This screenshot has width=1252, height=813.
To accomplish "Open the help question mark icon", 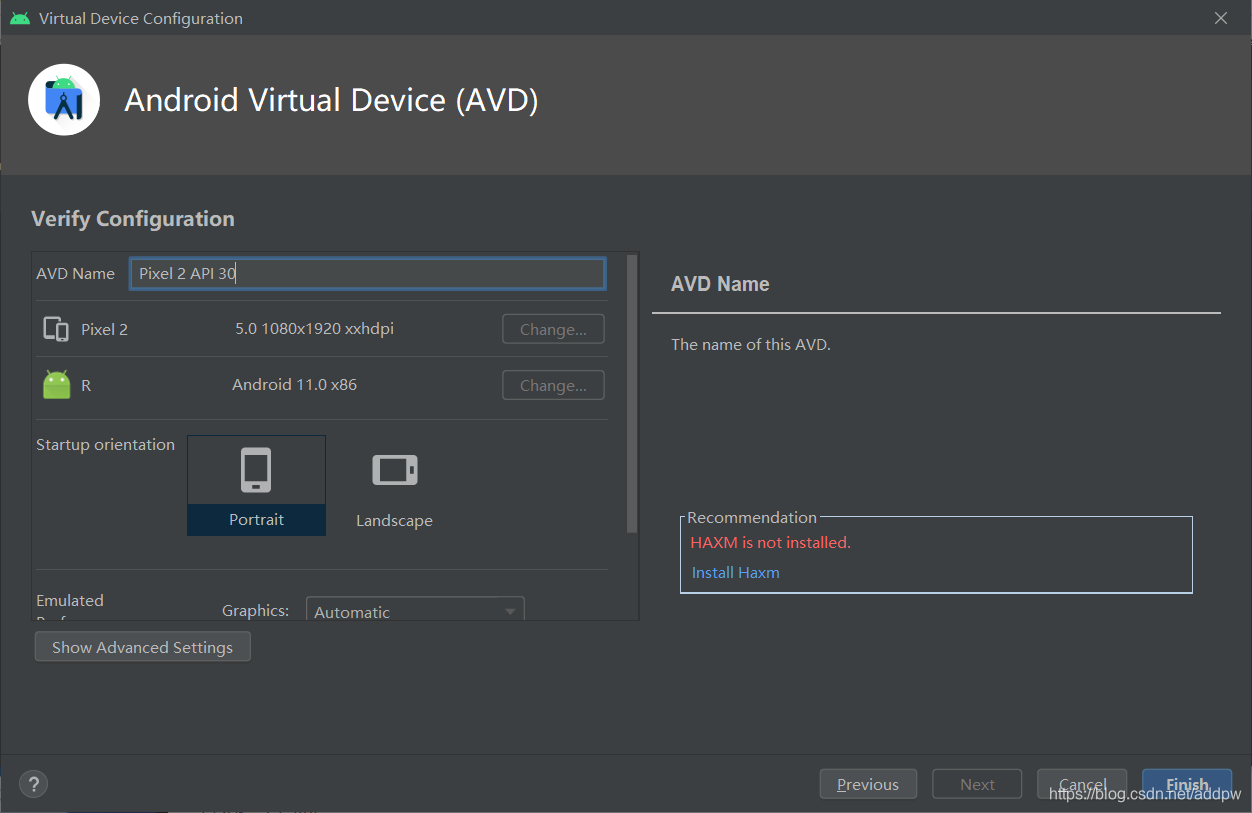I will 34,784.
